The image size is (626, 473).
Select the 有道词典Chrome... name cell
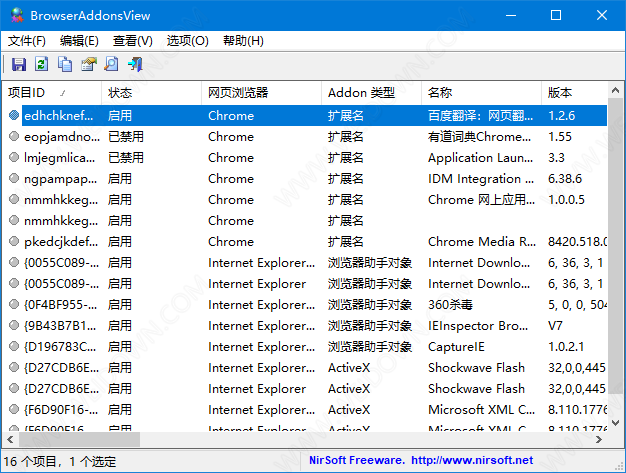479,137
